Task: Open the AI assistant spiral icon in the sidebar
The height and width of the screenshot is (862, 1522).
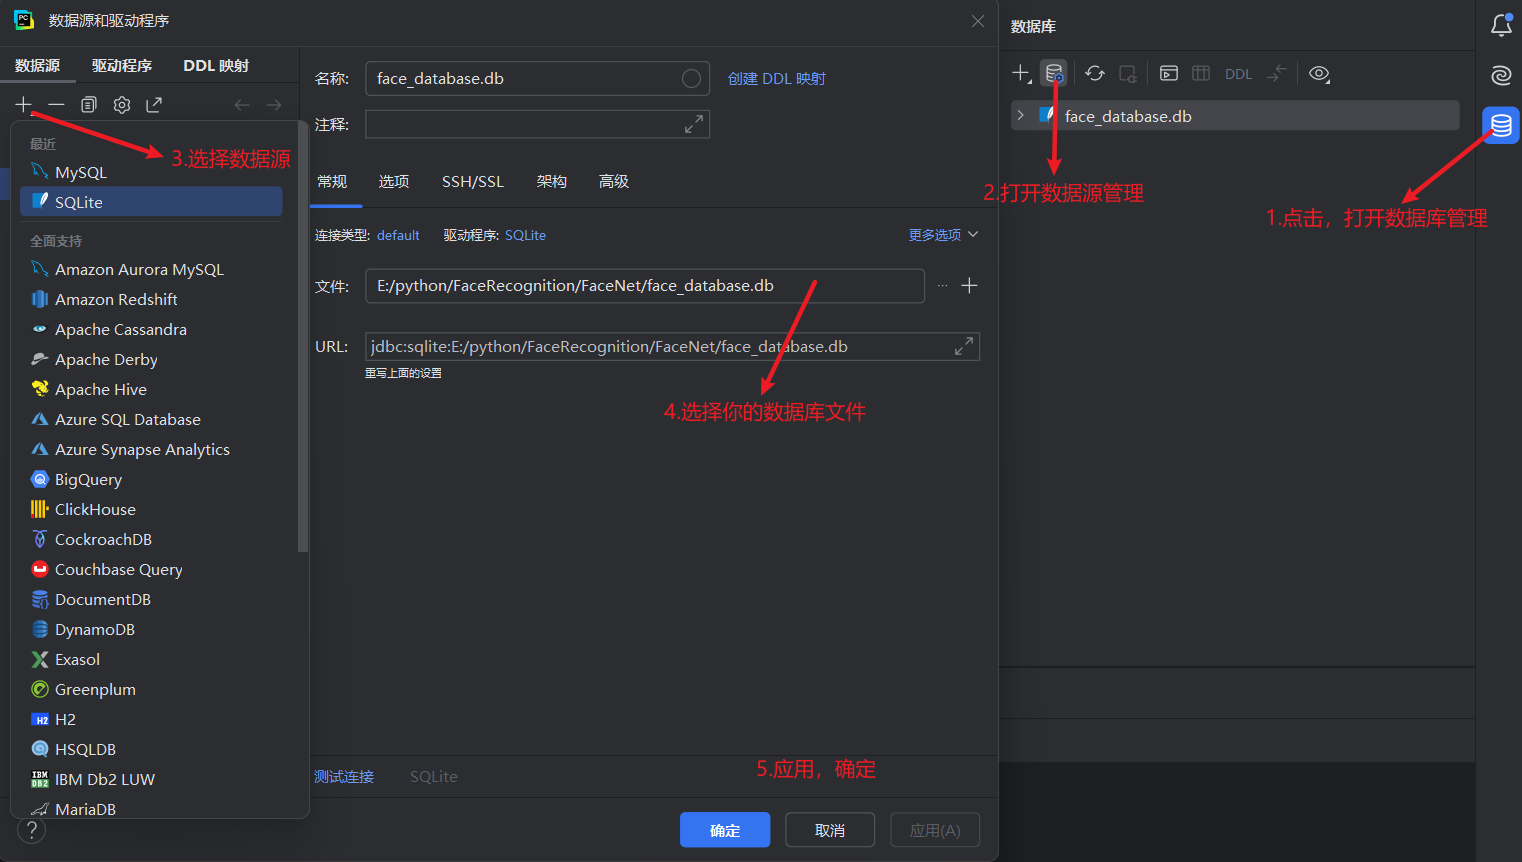Action: tap(1501, 75)
